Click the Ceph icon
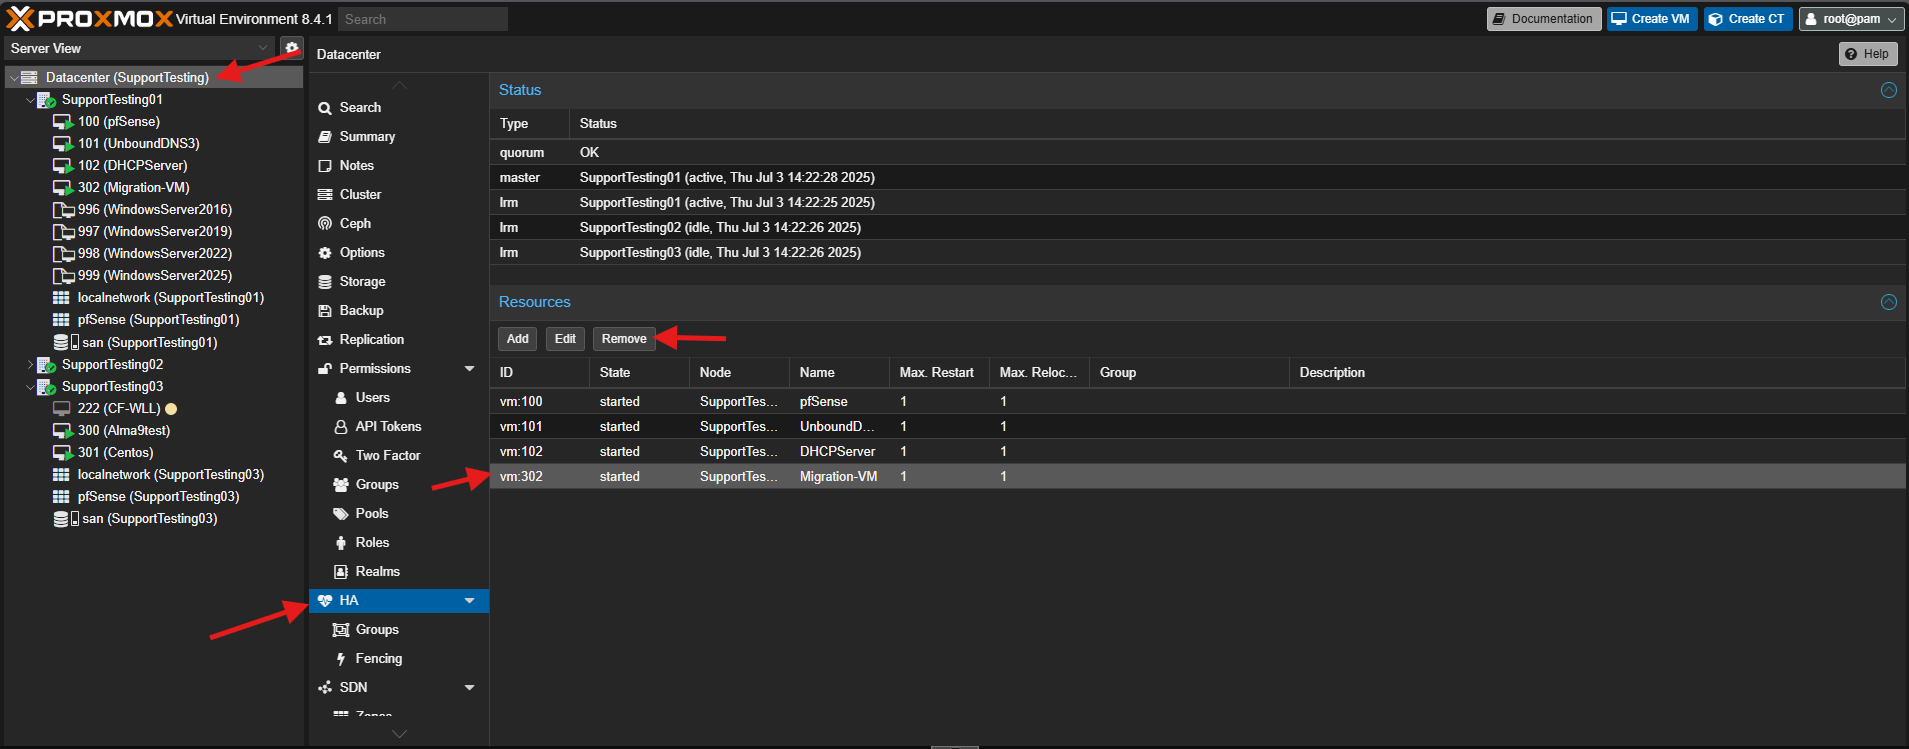This screenshot has width=1909, height=749. pyautogui.click(x=325, y=224)
